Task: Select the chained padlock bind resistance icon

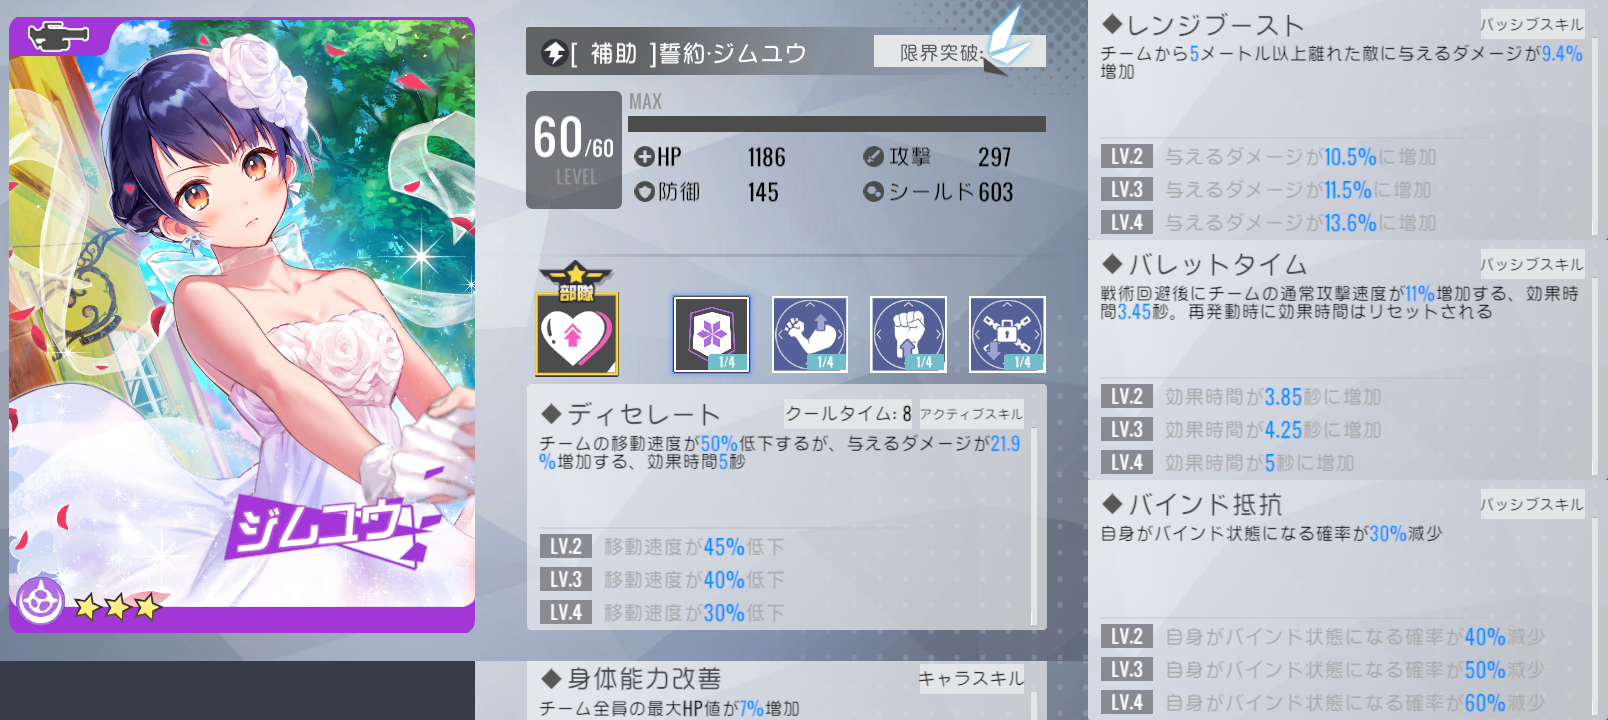Action: coord(1007,334)
